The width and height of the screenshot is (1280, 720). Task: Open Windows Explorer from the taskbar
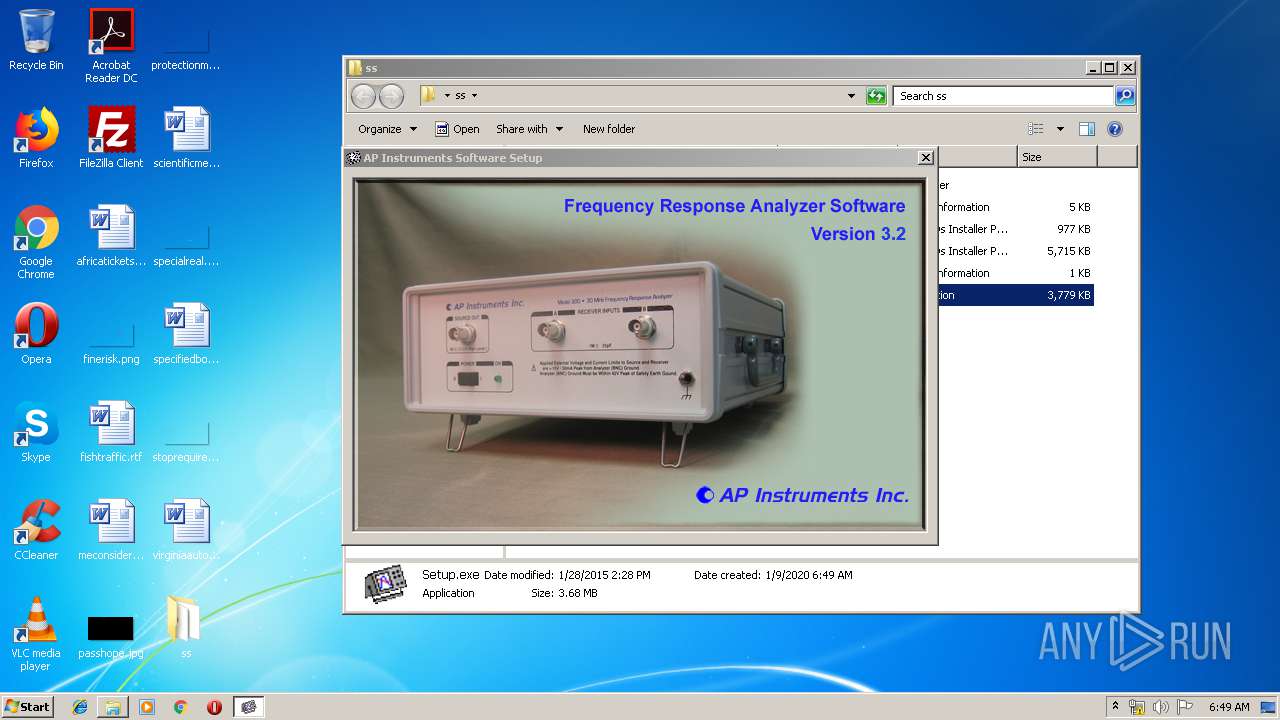[113, 707]
